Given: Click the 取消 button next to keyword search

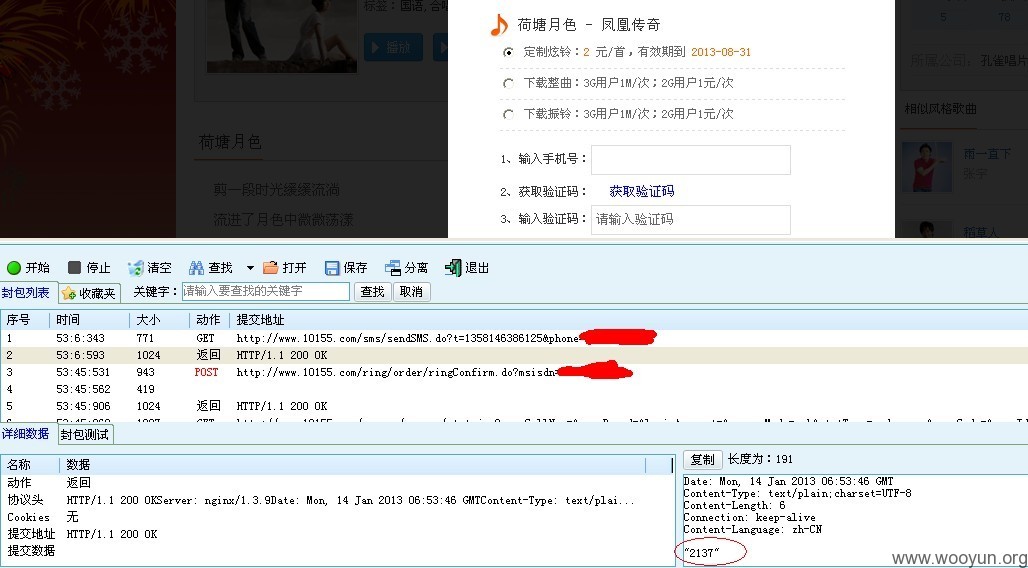Looking at the screenshot, I should pos(411,291).
